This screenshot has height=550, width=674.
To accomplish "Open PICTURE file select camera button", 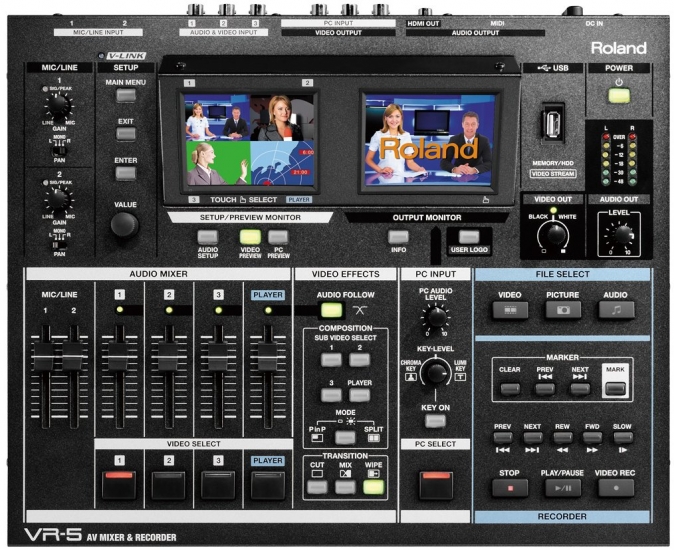I will [563, 309].
